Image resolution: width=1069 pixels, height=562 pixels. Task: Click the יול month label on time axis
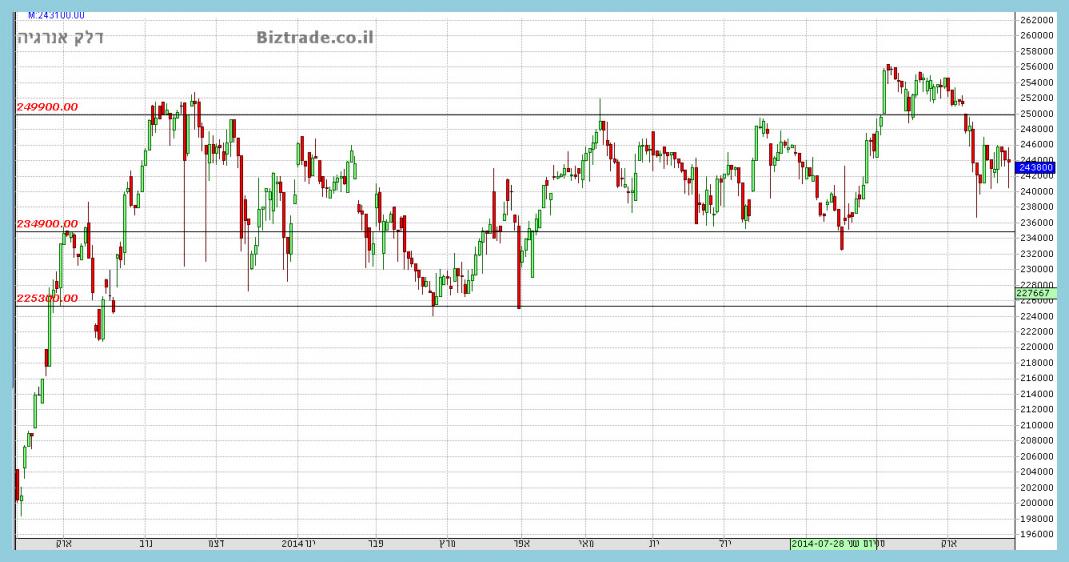(x=725, y=544)
